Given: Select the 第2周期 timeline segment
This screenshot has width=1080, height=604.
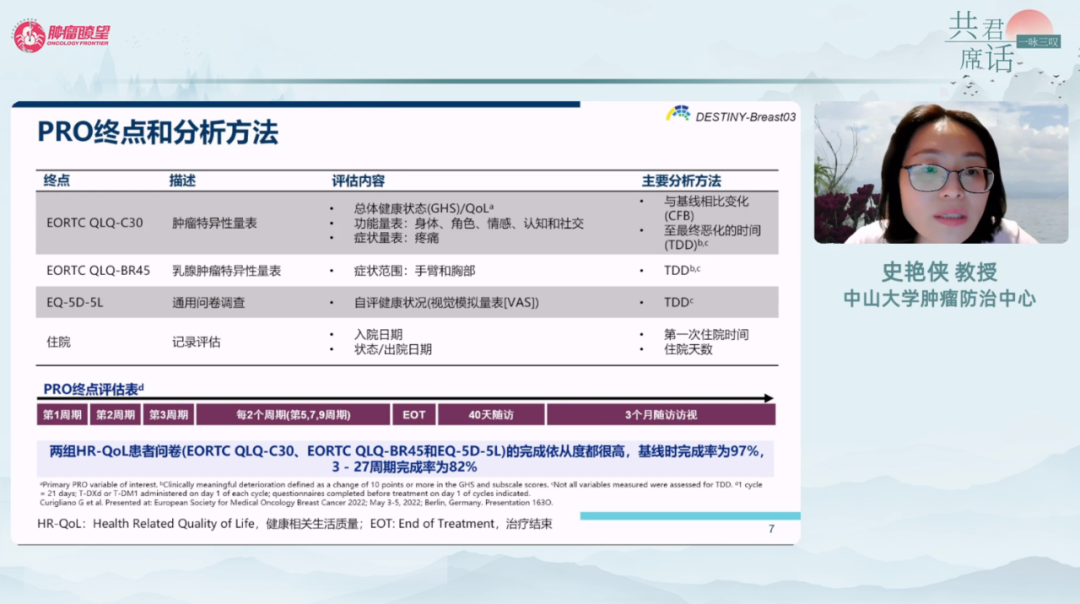Looking at the screenshot, I should pos(116,414).
